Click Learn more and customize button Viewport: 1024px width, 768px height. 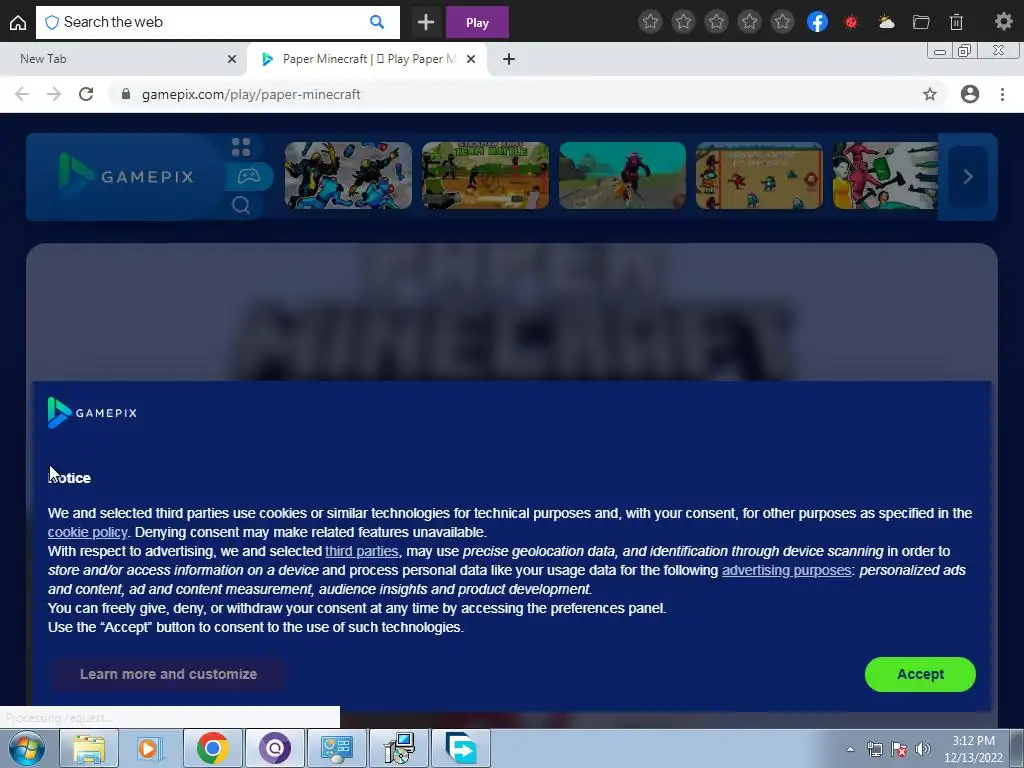[x=168, y=674]
